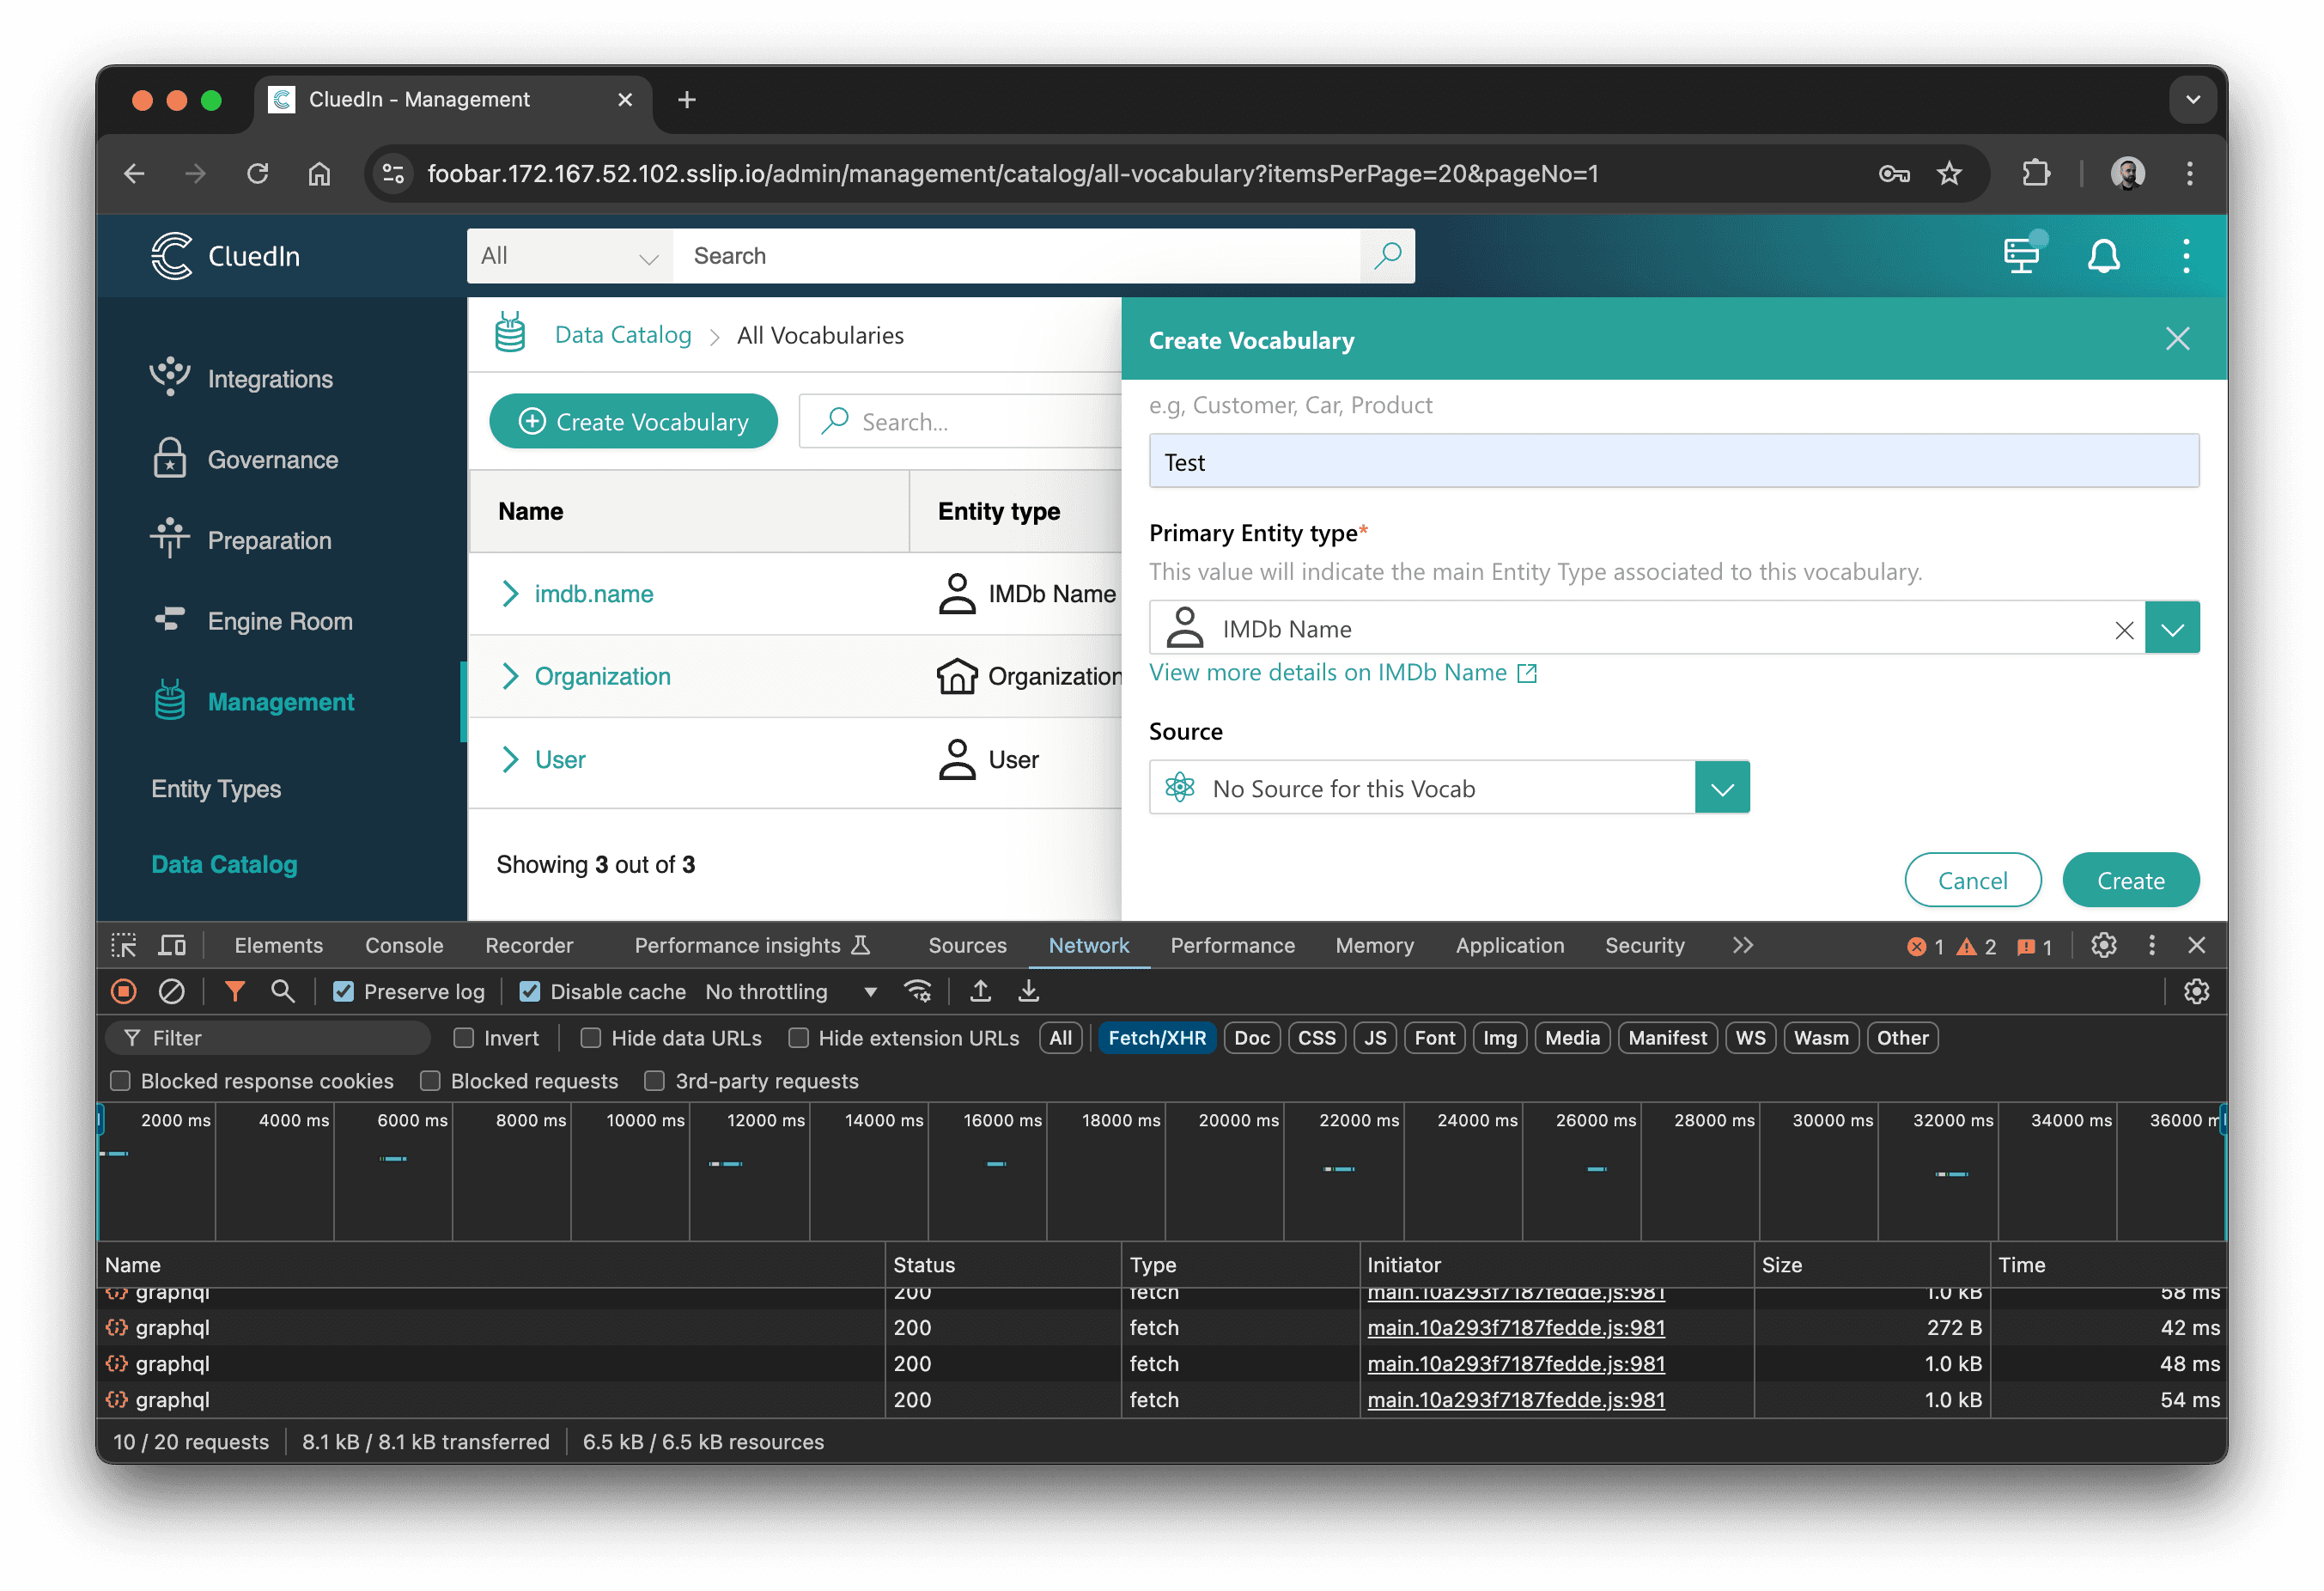The height and width of the screenshot is (1591, 2324).
Task: Open network conditions wifi icon
Action: coord(917,992)
